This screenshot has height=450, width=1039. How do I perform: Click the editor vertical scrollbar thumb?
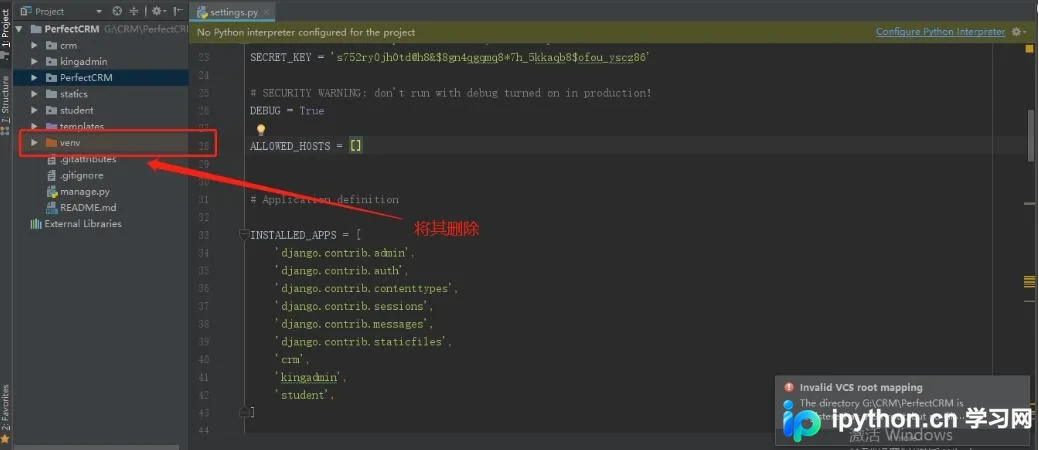1031,136
